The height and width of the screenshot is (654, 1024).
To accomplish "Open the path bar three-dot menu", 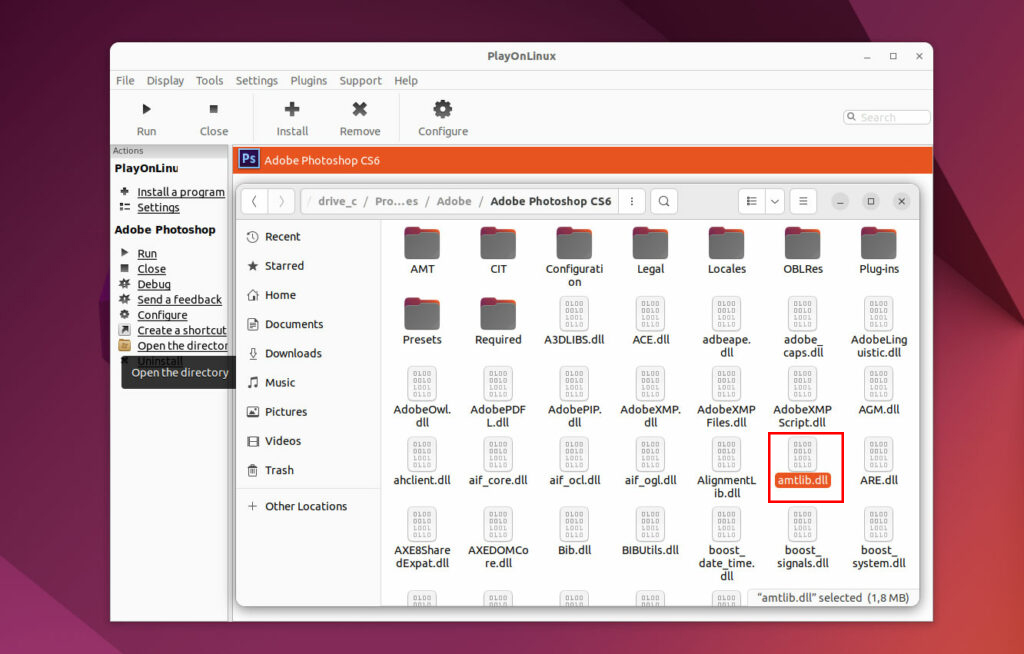I will 631,201.
